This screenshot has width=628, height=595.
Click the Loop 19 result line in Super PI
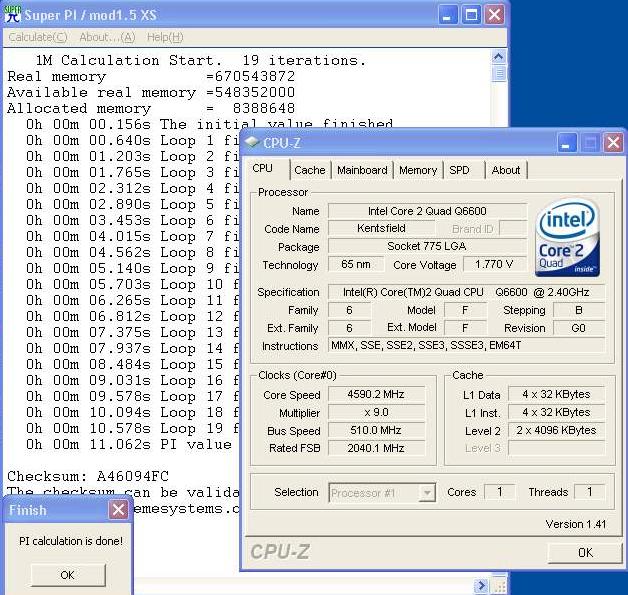point(132,428)
